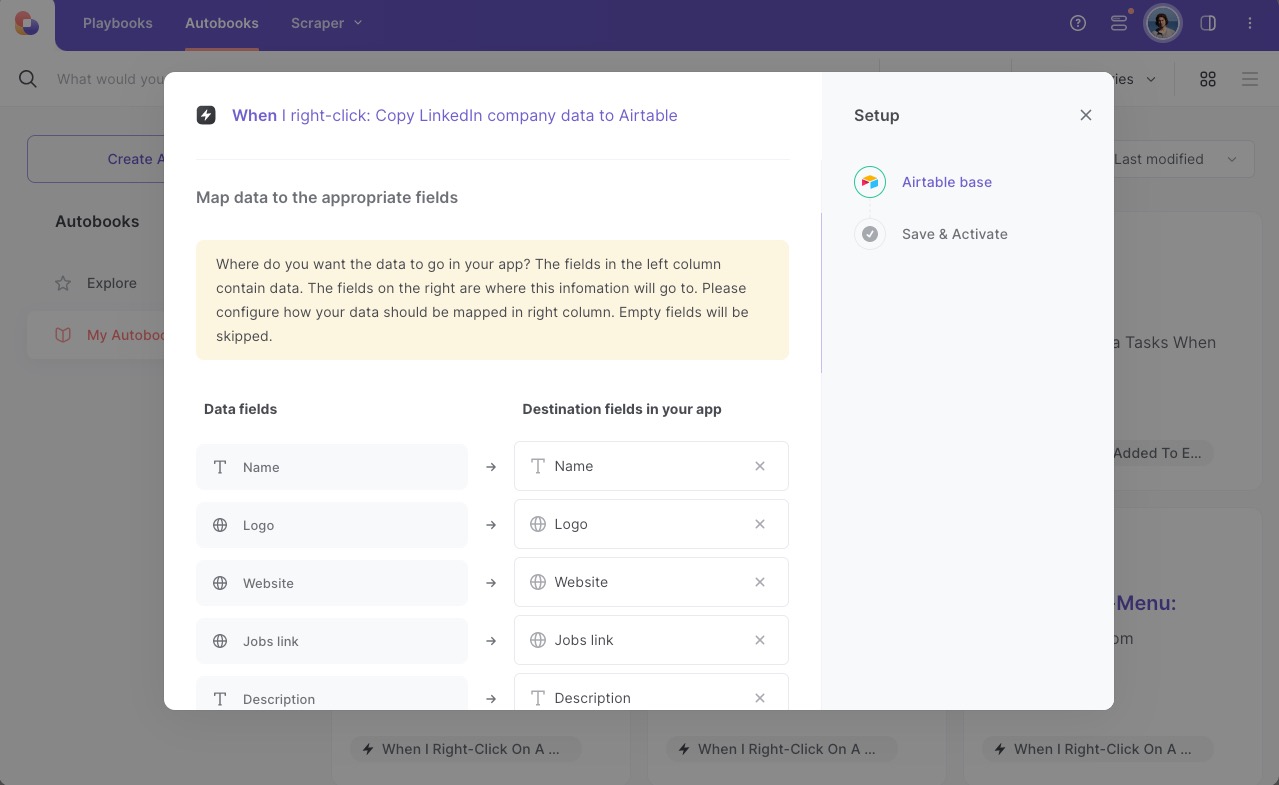
Task: Open the Website destination field selector
Action: pyautogui.click(x=651, y=582)
